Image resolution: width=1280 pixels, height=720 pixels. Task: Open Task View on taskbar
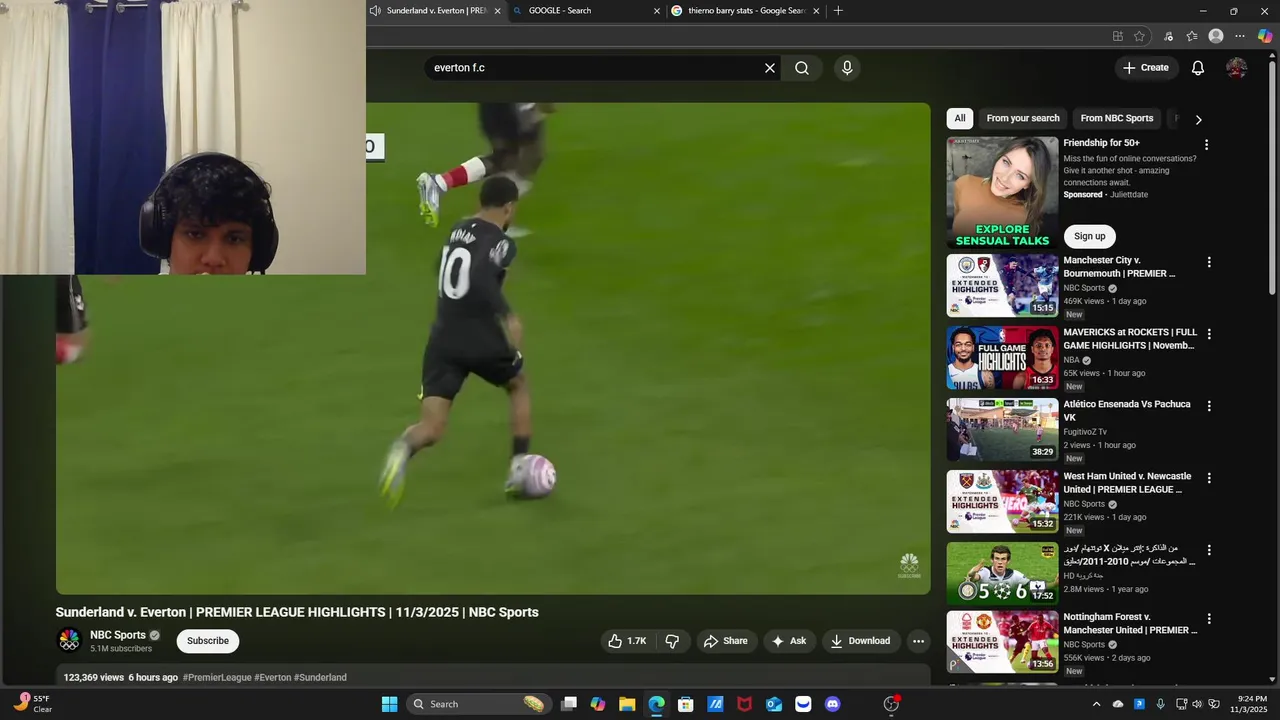click(568, 704)
